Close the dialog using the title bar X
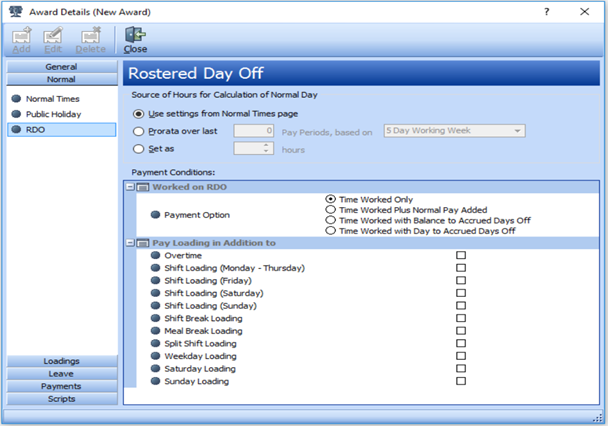This screenshot has width=608, height=426. tap(584, 12)
